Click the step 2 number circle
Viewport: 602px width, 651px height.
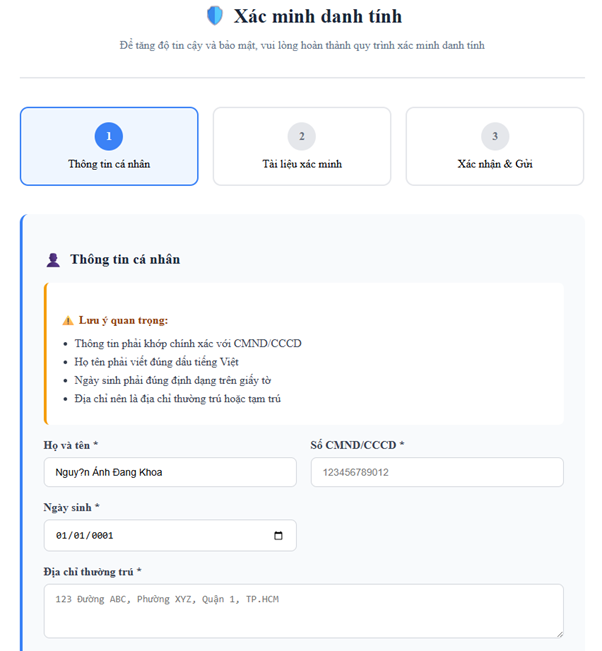point(301,136)
